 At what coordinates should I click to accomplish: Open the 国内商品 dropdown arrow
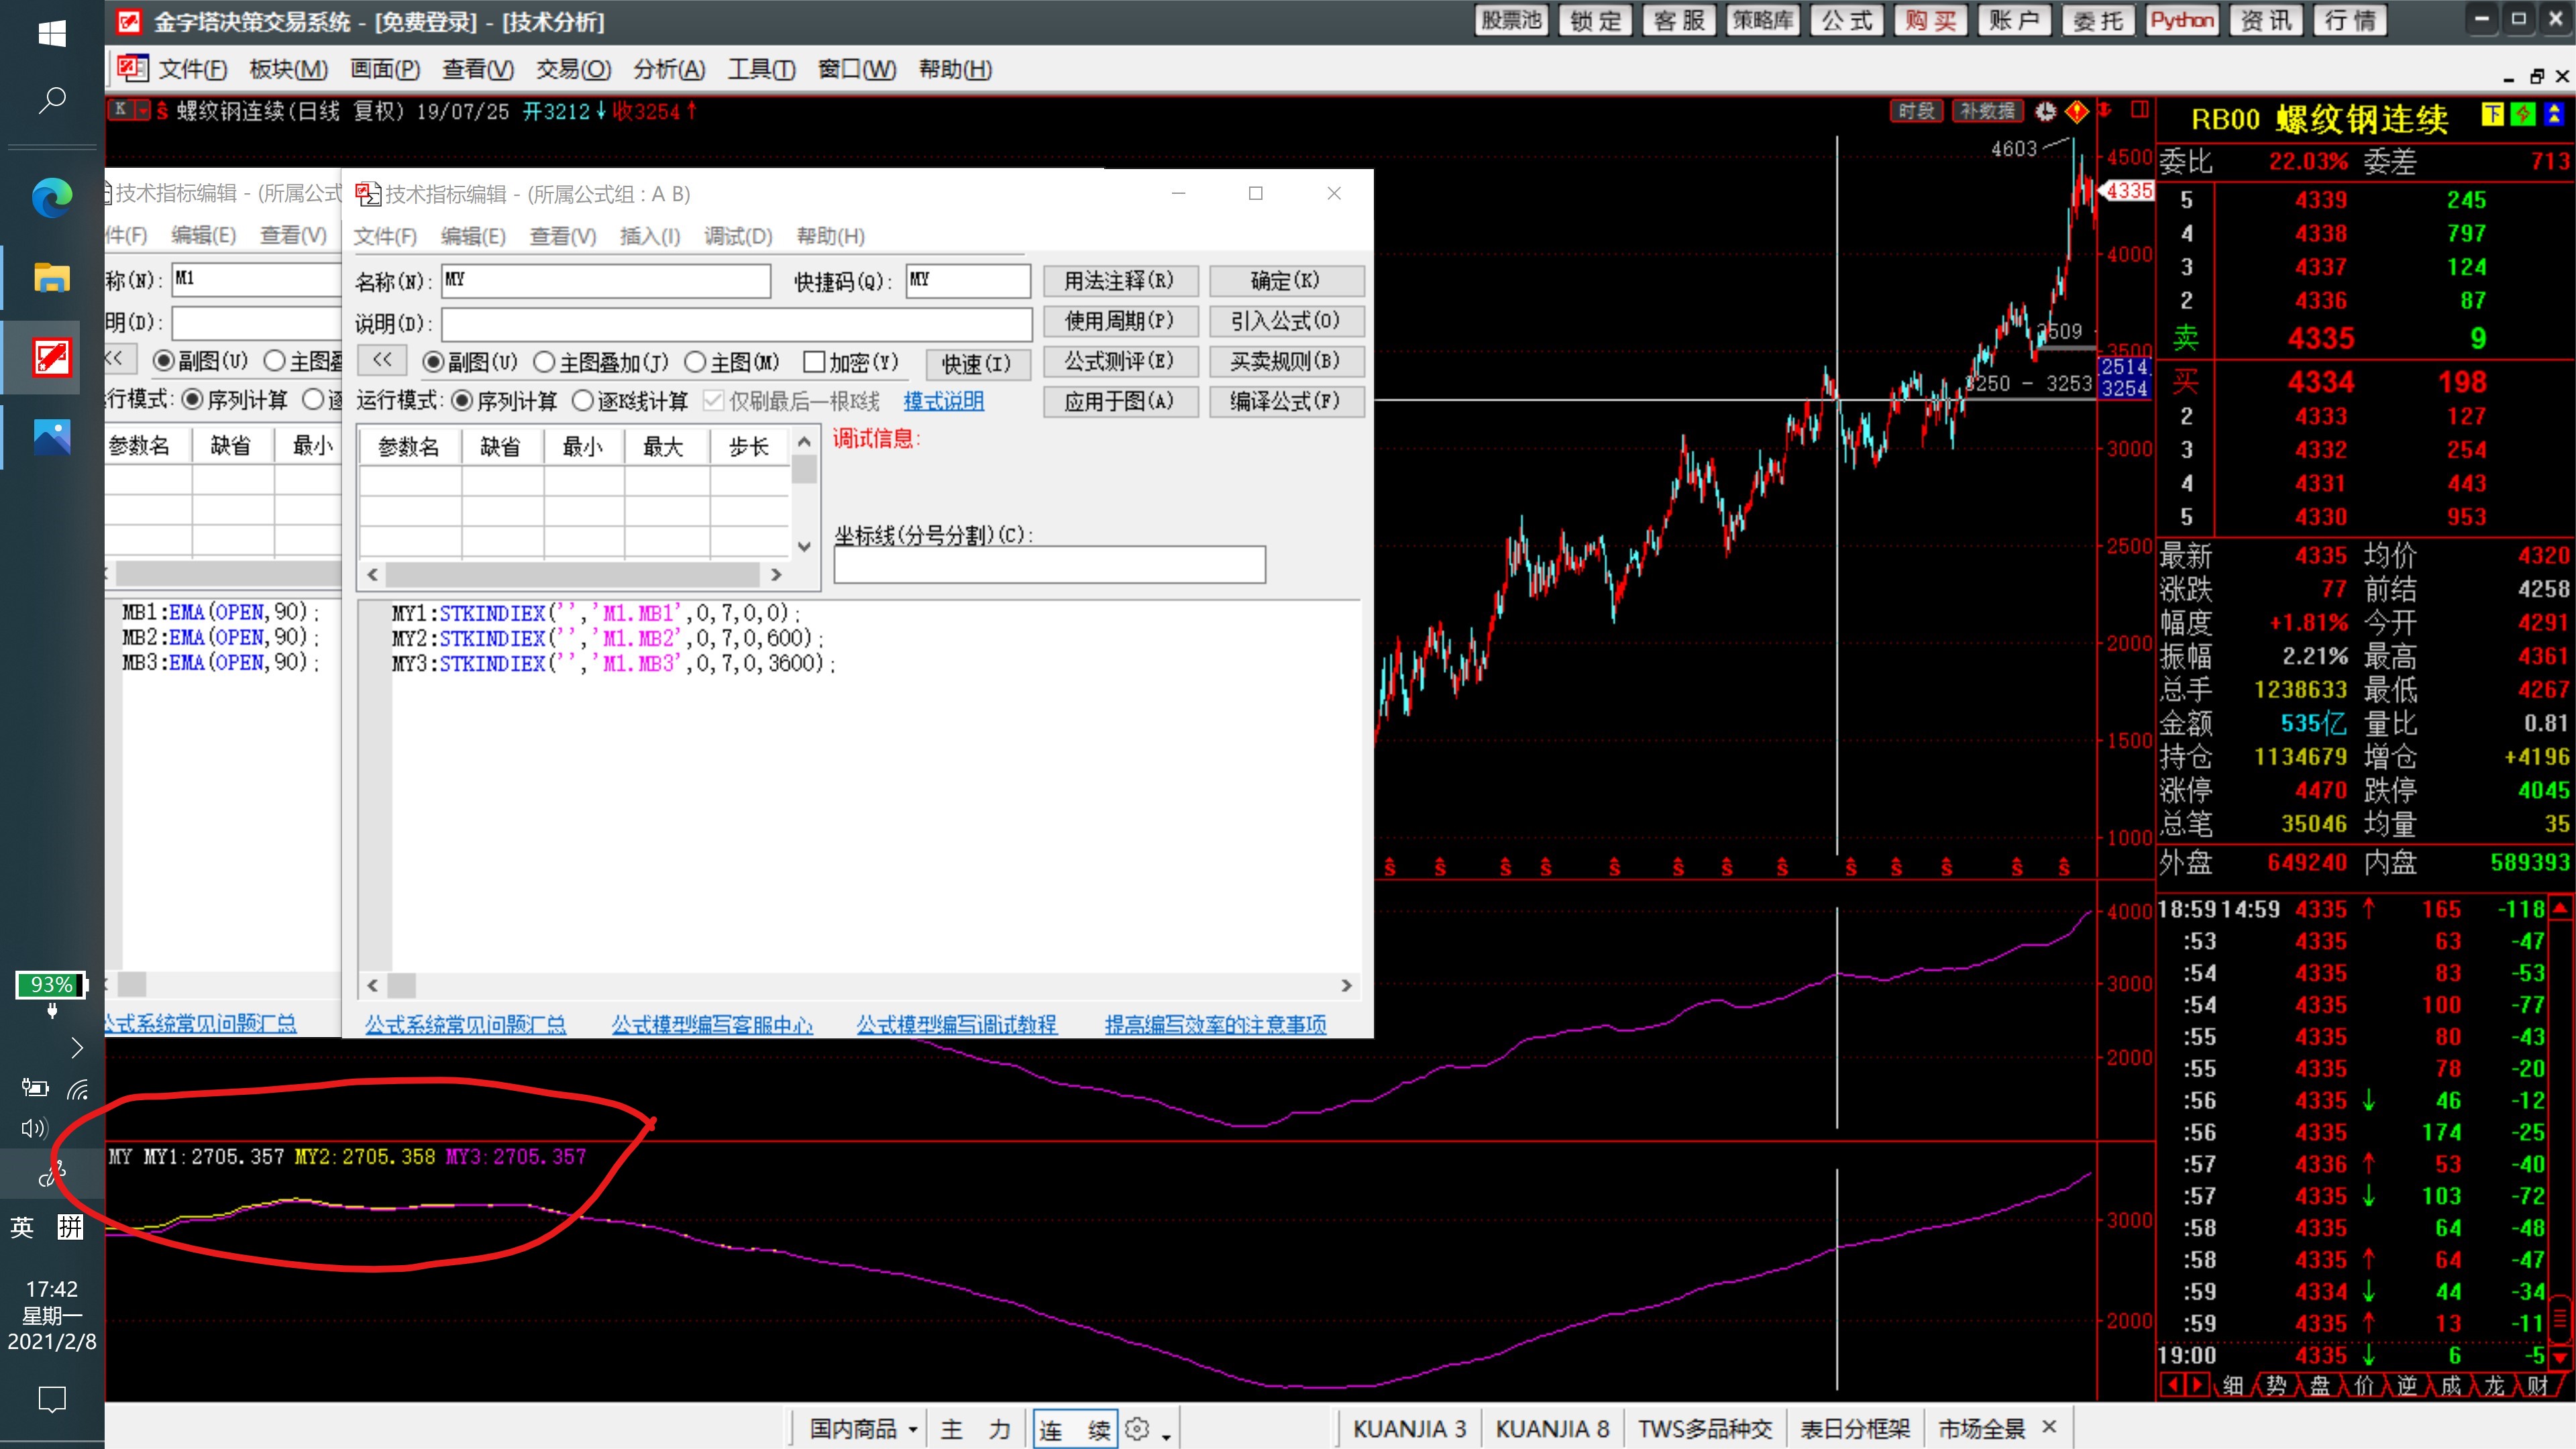pos(913,1430)
